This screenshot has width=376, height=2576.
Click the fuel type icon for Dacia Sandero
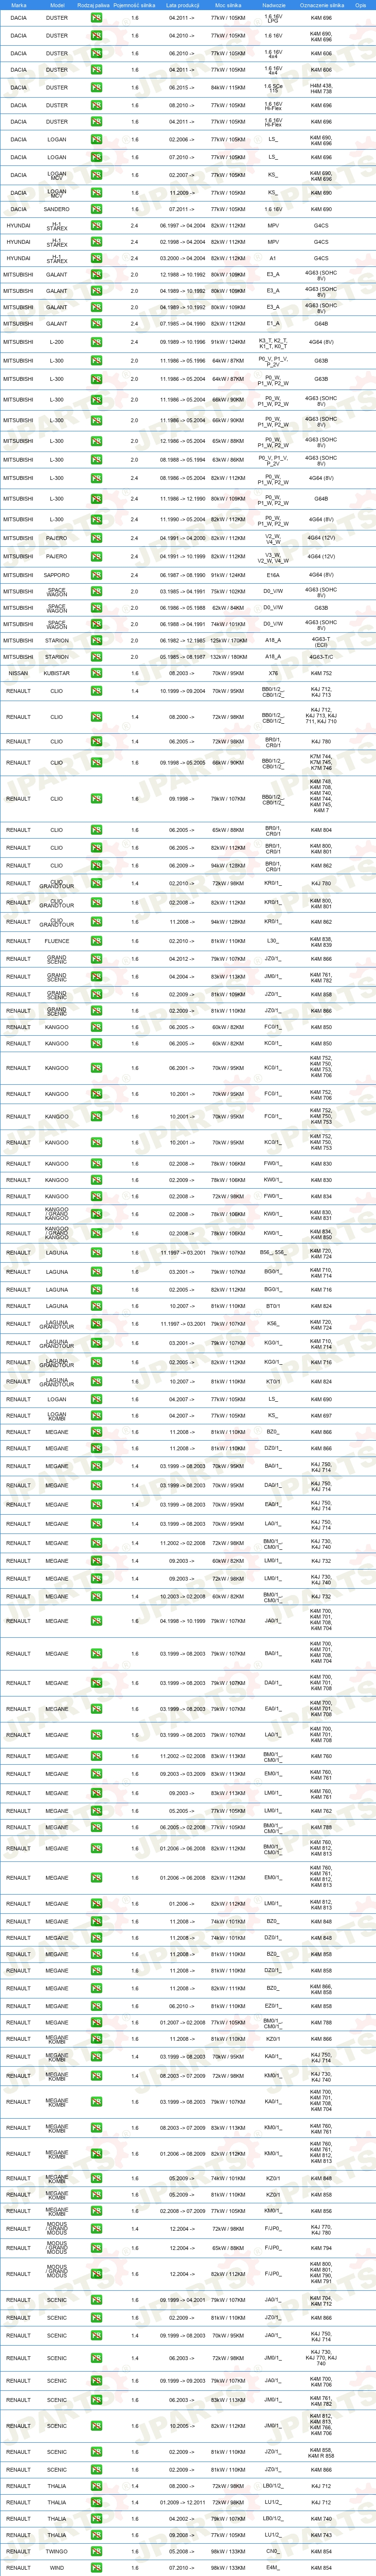tap(96, 210)
